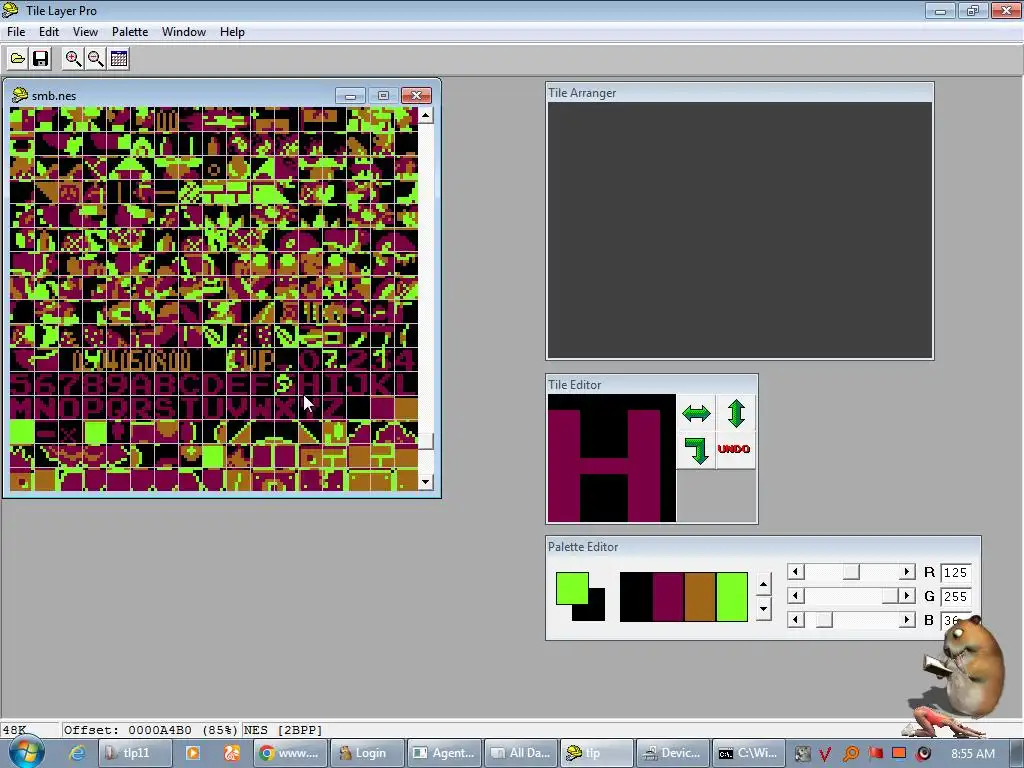Pick the black palette color swatch
The width and height of the screenshot is (1024, 768).
click(x=636, y=597)
